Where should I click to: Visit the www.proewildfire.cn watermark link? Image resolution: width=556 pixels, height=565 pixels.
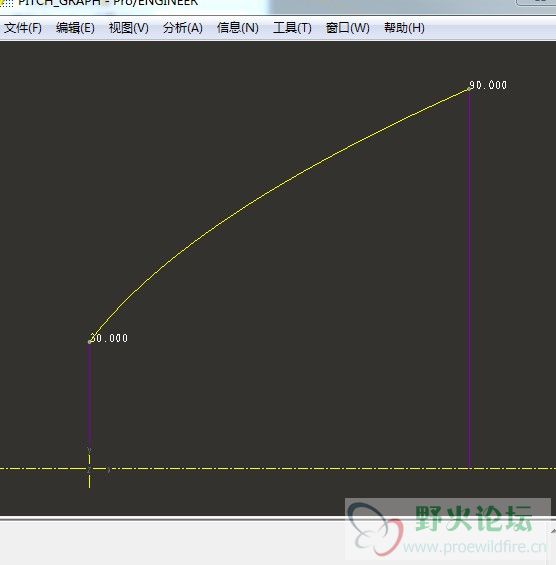pos(475,547)
